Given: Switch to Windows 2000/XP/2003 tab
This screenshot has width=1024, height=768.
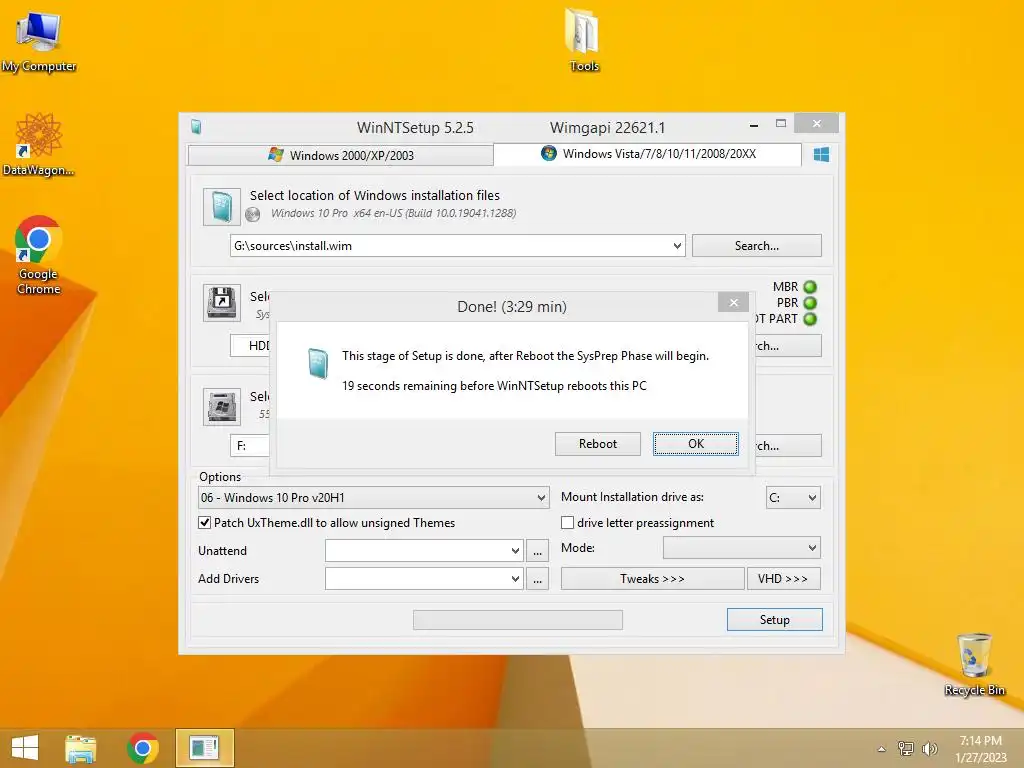Looking at the screenshot, I should (340, 155).
